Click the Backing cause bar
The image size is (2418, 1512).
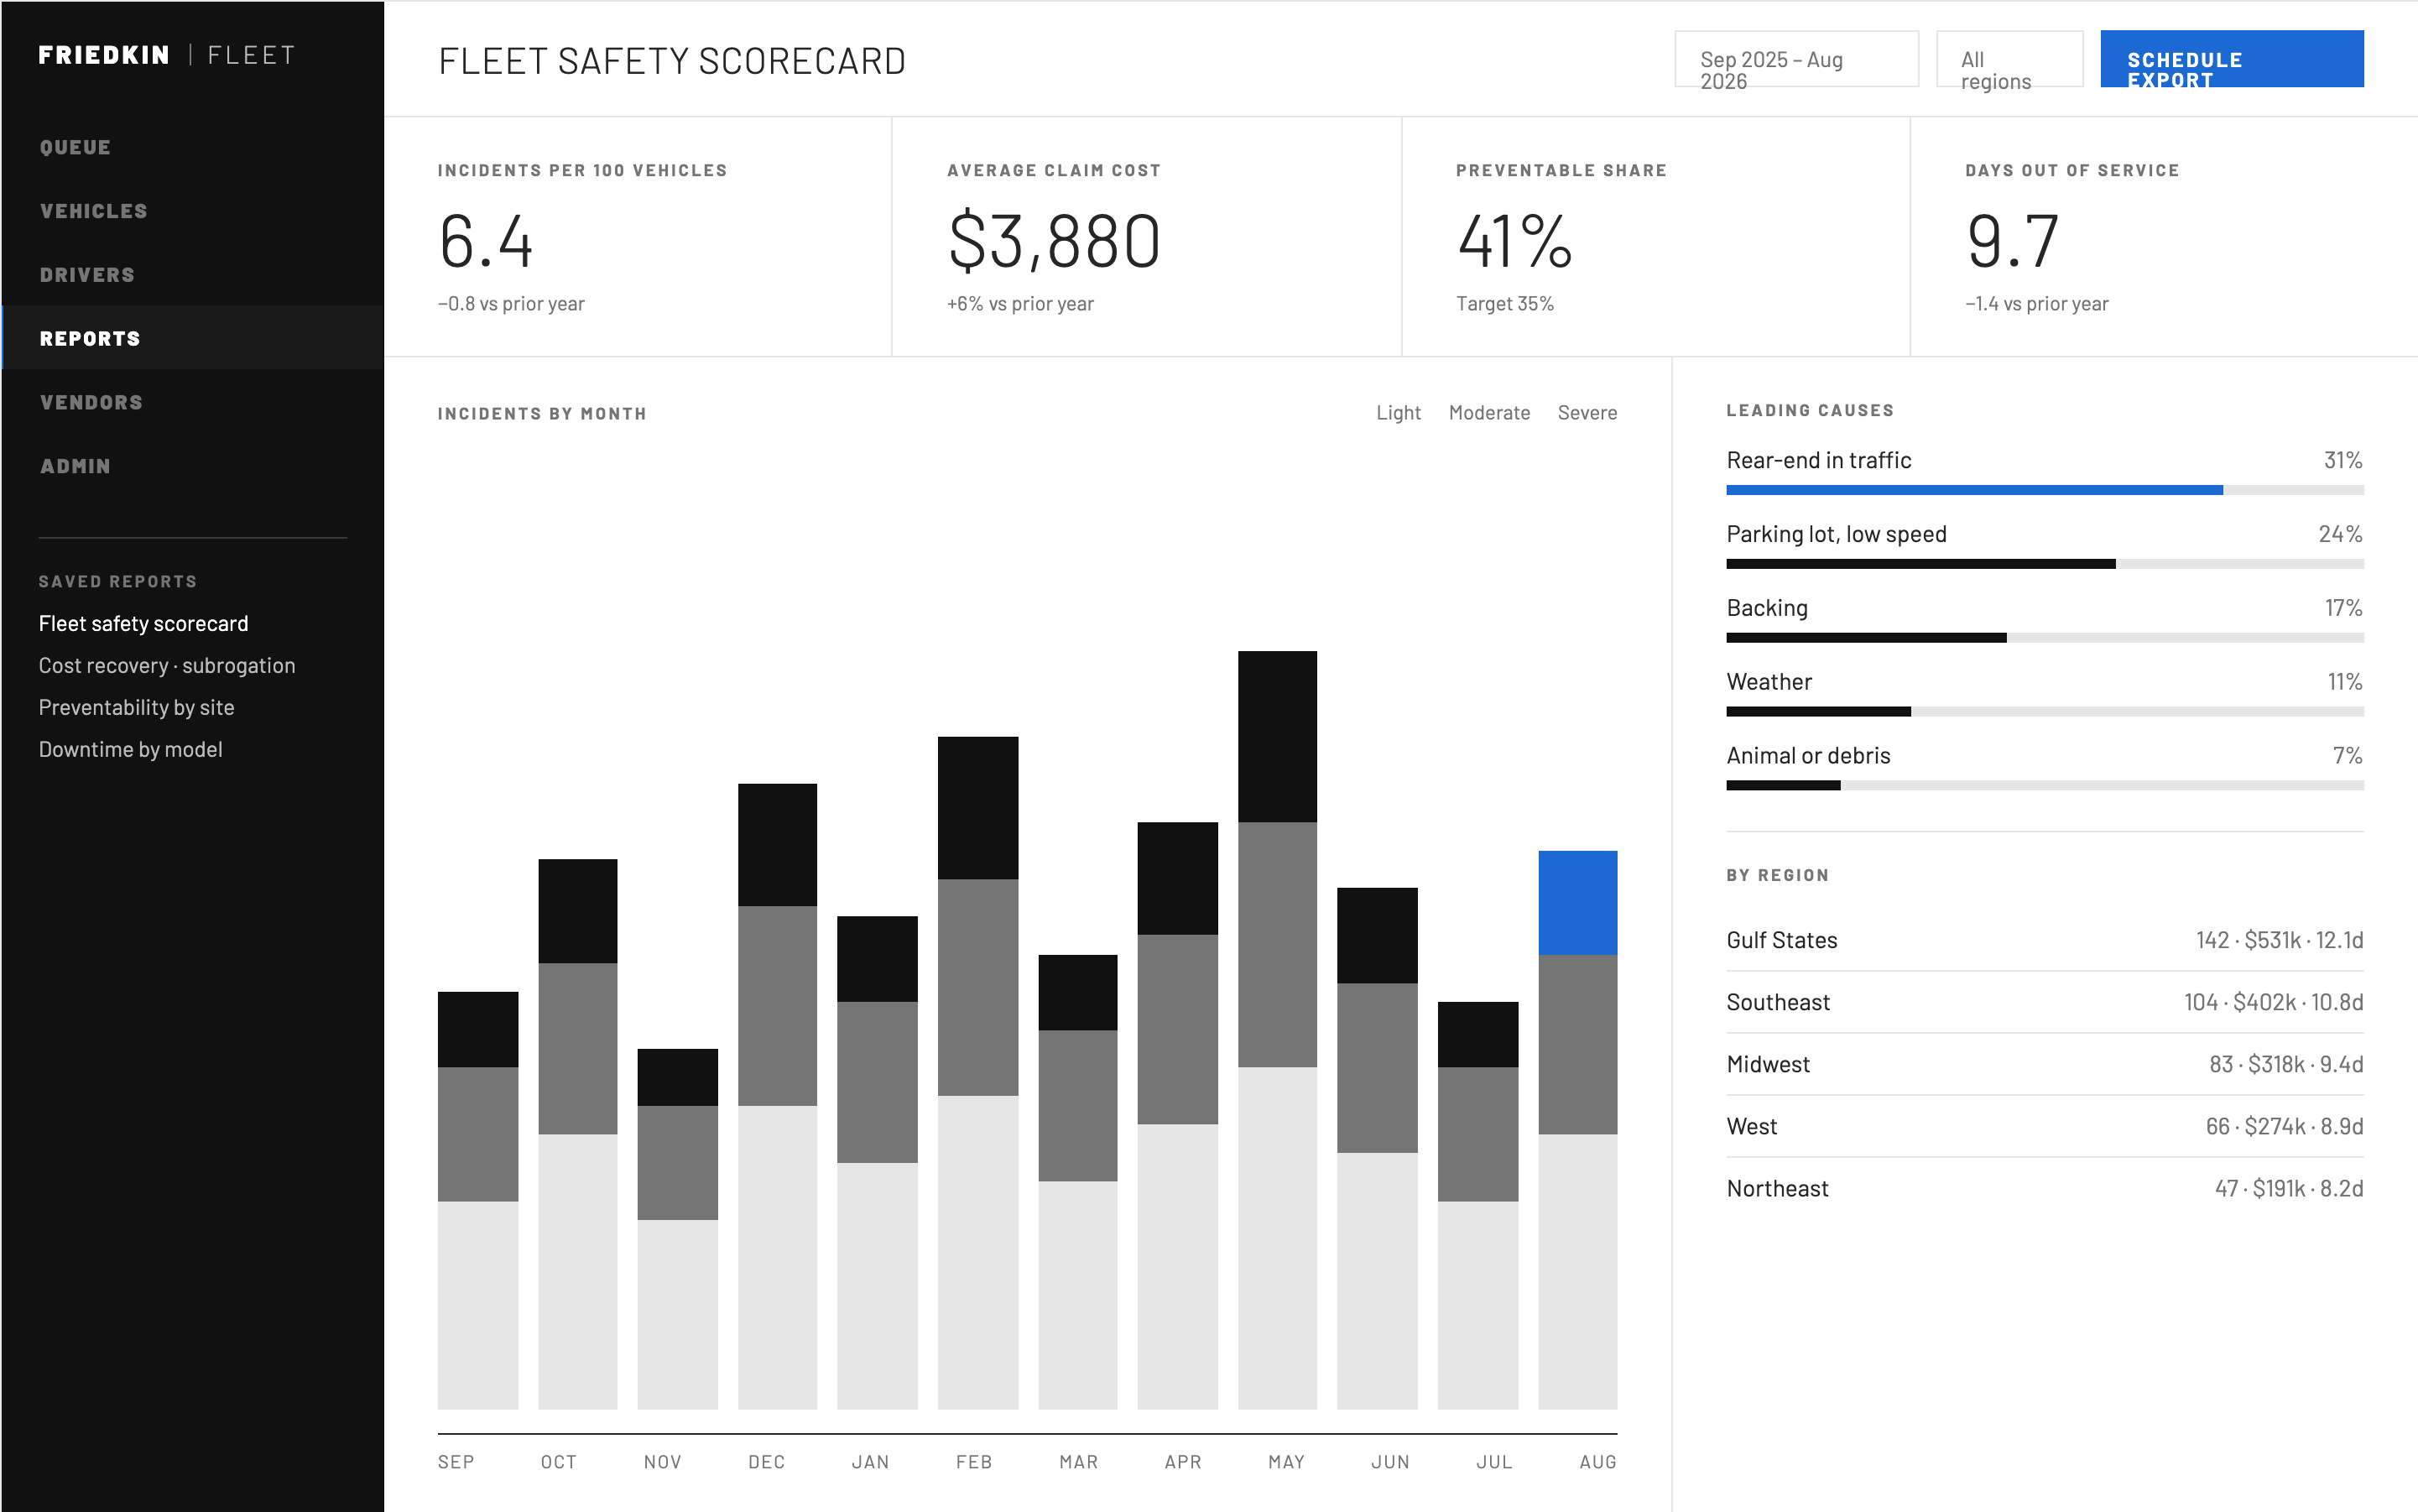click(2044, 638)
